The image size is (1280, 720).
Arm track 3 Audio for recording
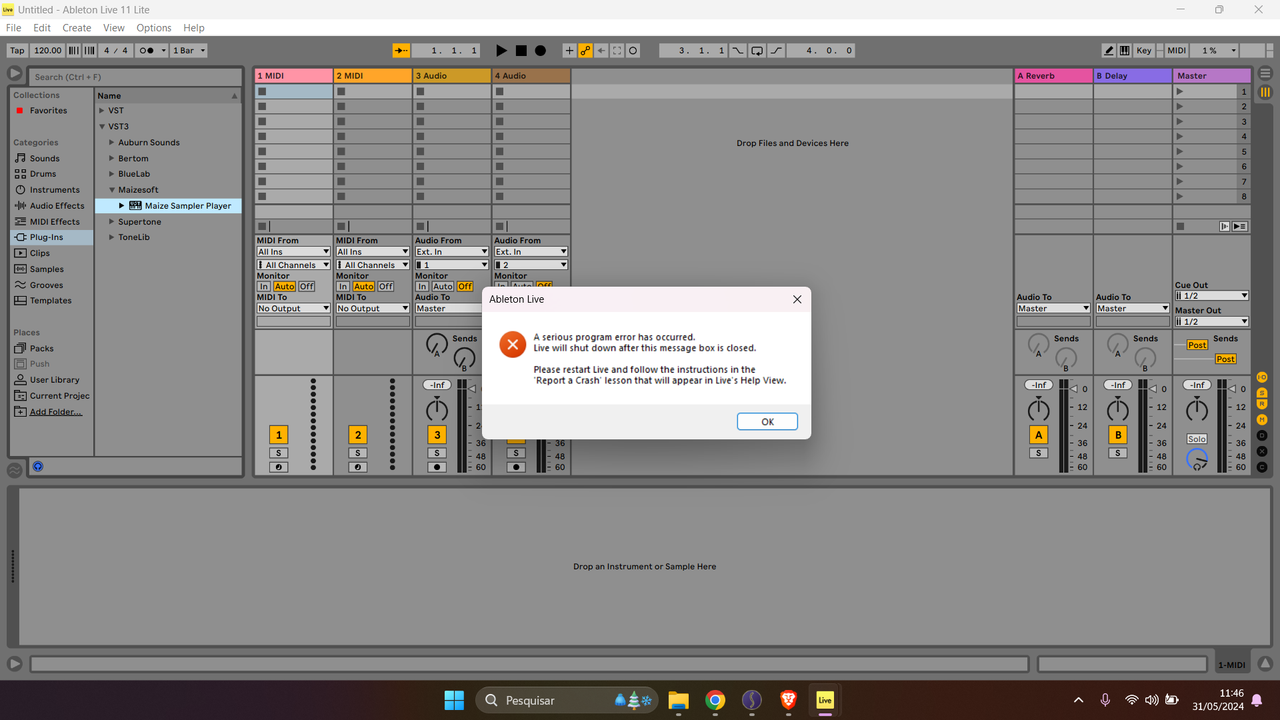pos(437,467)
